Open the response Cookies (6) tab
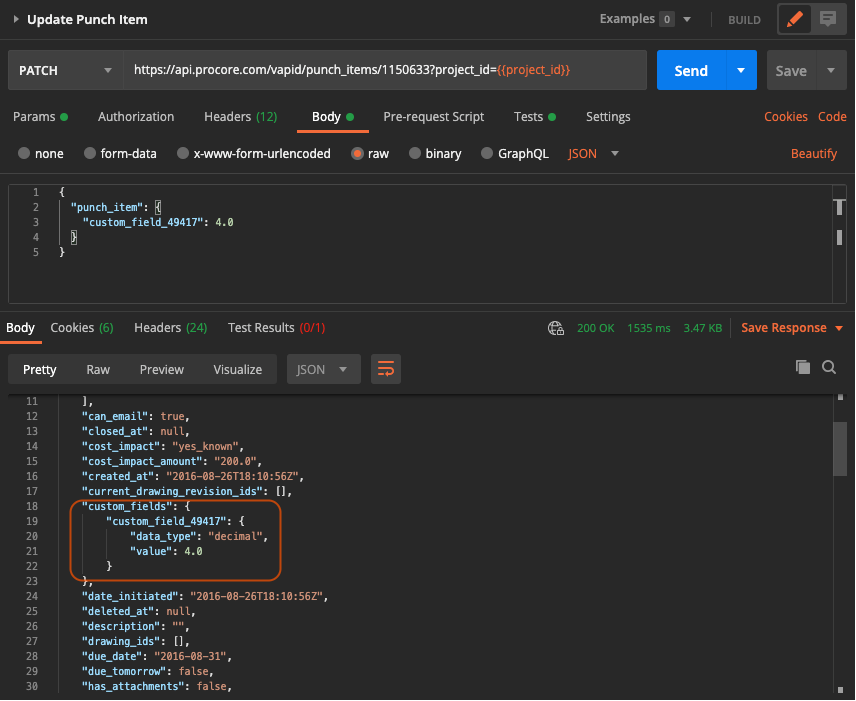Image resolution: width=856 pixels, height=701 pixels. coord(82,328)
